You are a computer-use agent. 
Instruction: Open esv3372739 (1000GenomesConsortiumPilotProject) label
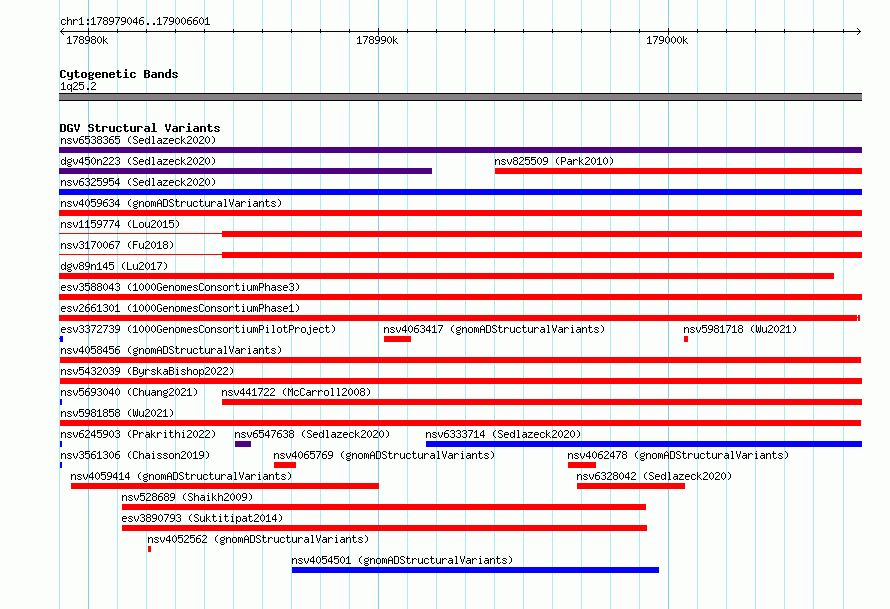coord(198,329)
